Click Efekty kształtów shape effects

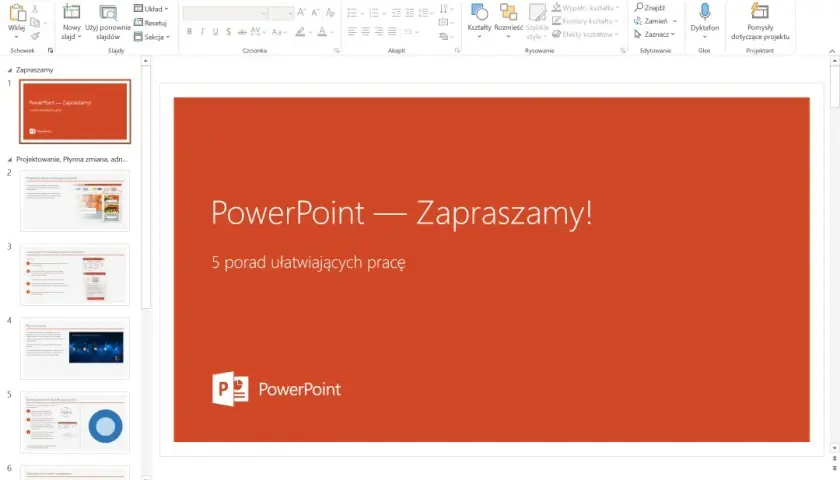585,34
